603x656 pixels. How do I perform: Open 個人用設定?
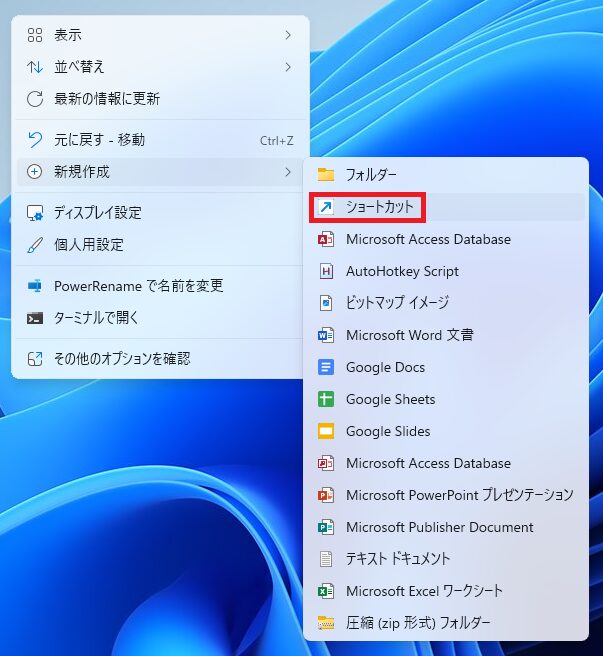pos(160,245)
